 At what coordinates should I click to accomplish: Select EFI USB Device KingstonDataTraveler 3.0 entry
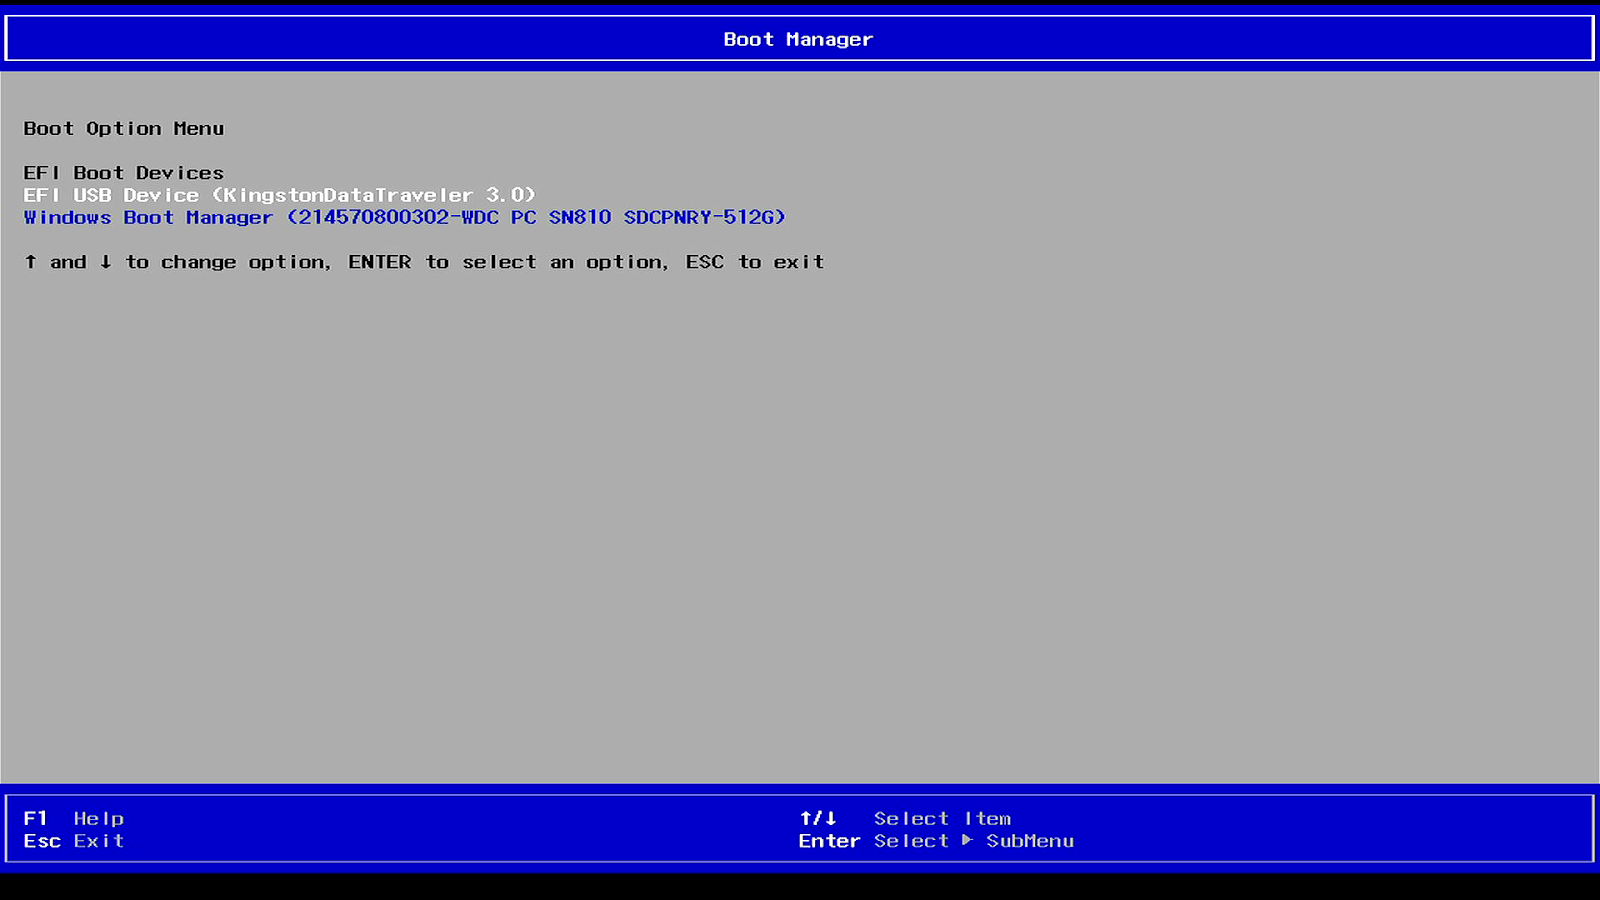[280, 195]
